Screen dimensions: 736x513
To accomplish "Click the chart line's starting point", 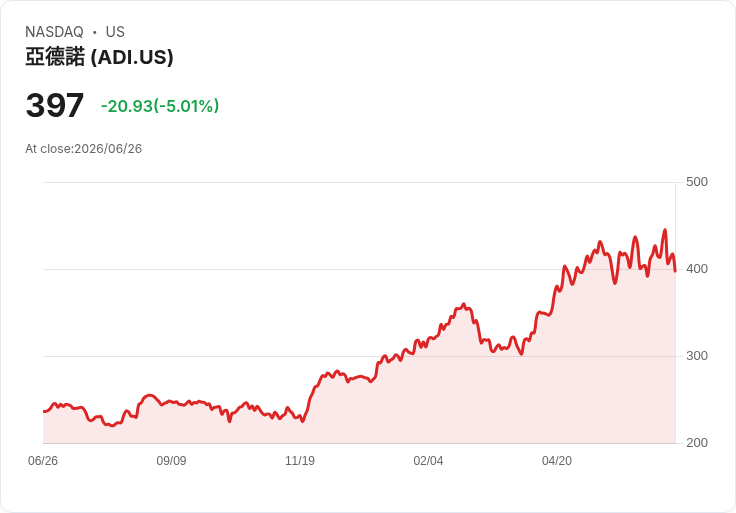I will coord(44,411).
